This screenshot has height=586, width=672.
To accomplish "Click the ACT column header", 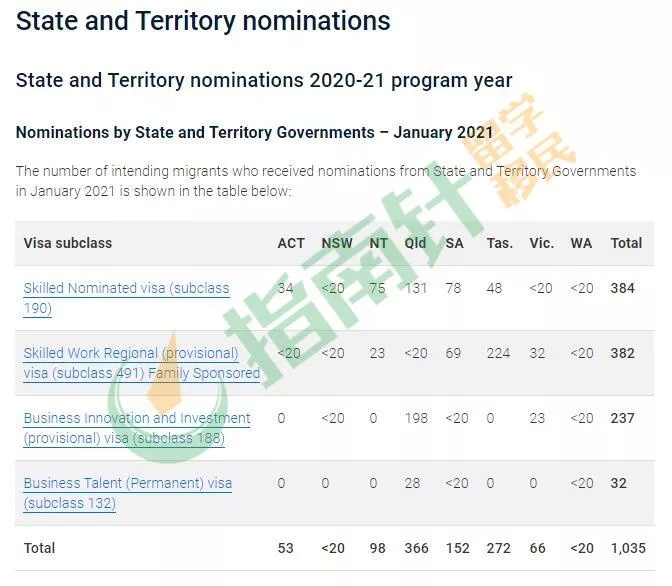I will coord(291,243).
